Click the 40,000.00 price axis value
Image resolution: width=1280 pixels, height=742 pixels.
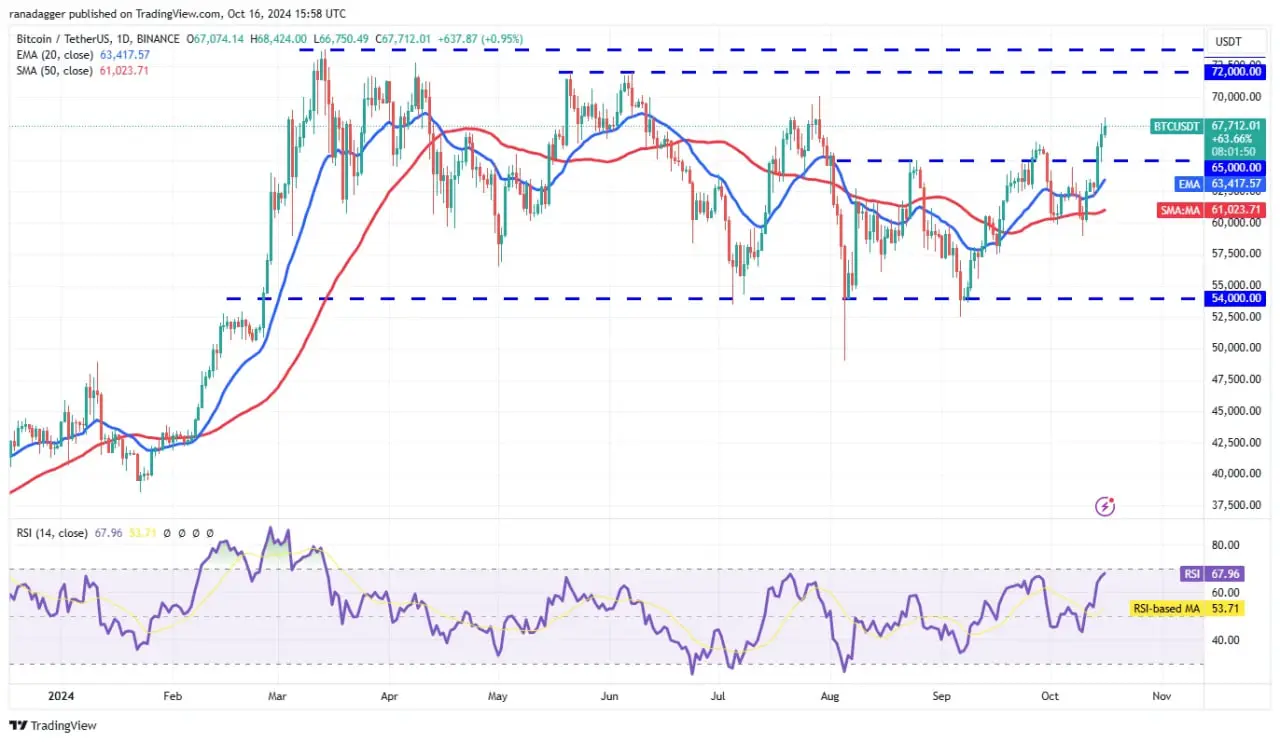tap(1236, 474)
